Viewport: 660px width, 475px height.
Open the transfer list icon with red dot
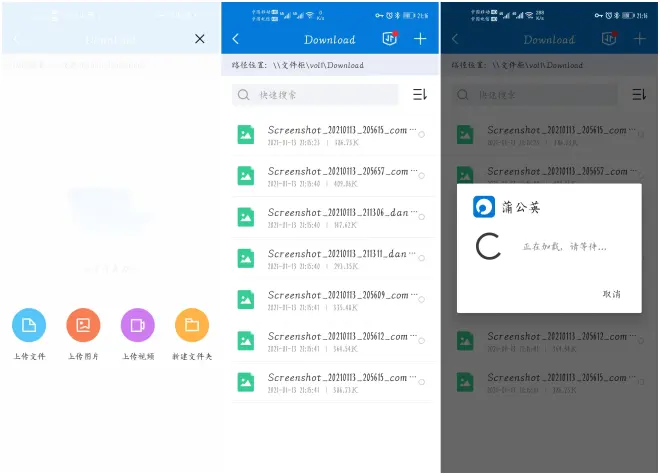(x=390, y=38)
